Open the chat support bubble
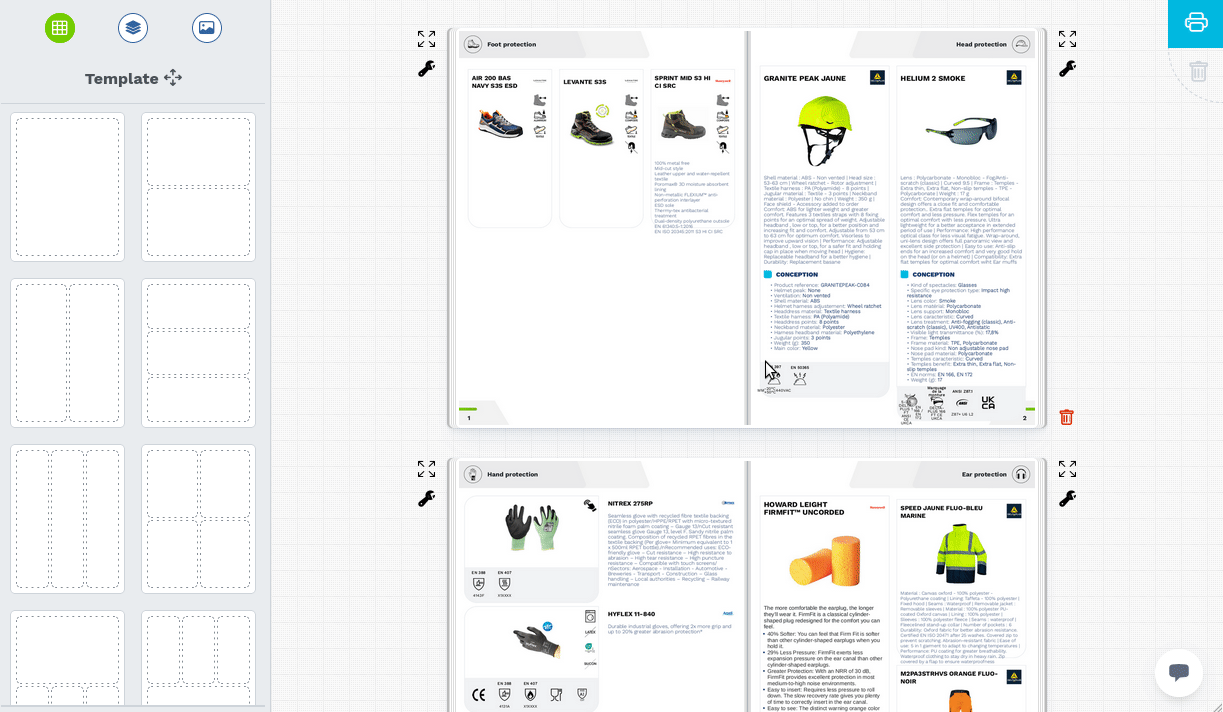1223x712 pixels. 1178,673
